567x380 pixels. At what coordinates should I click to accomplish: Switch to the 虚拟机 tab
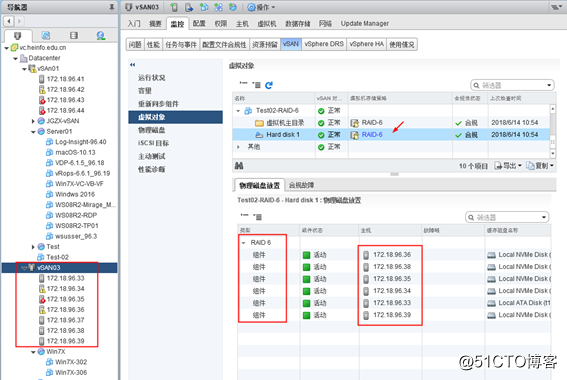click(267, 24)
